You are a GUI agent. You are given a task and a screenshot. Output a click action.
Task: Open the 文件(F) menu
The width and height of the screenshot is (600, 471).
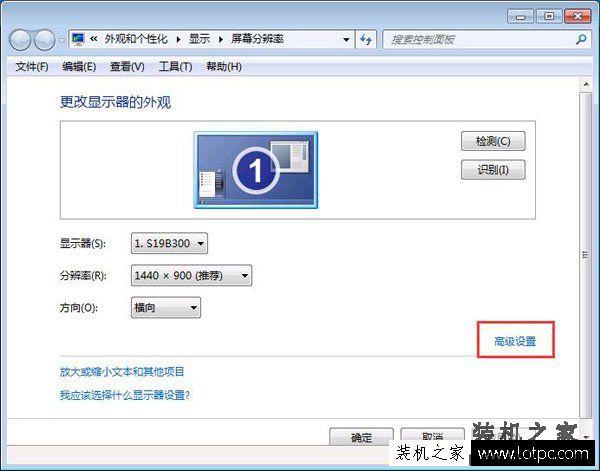[x=32, y=67]
